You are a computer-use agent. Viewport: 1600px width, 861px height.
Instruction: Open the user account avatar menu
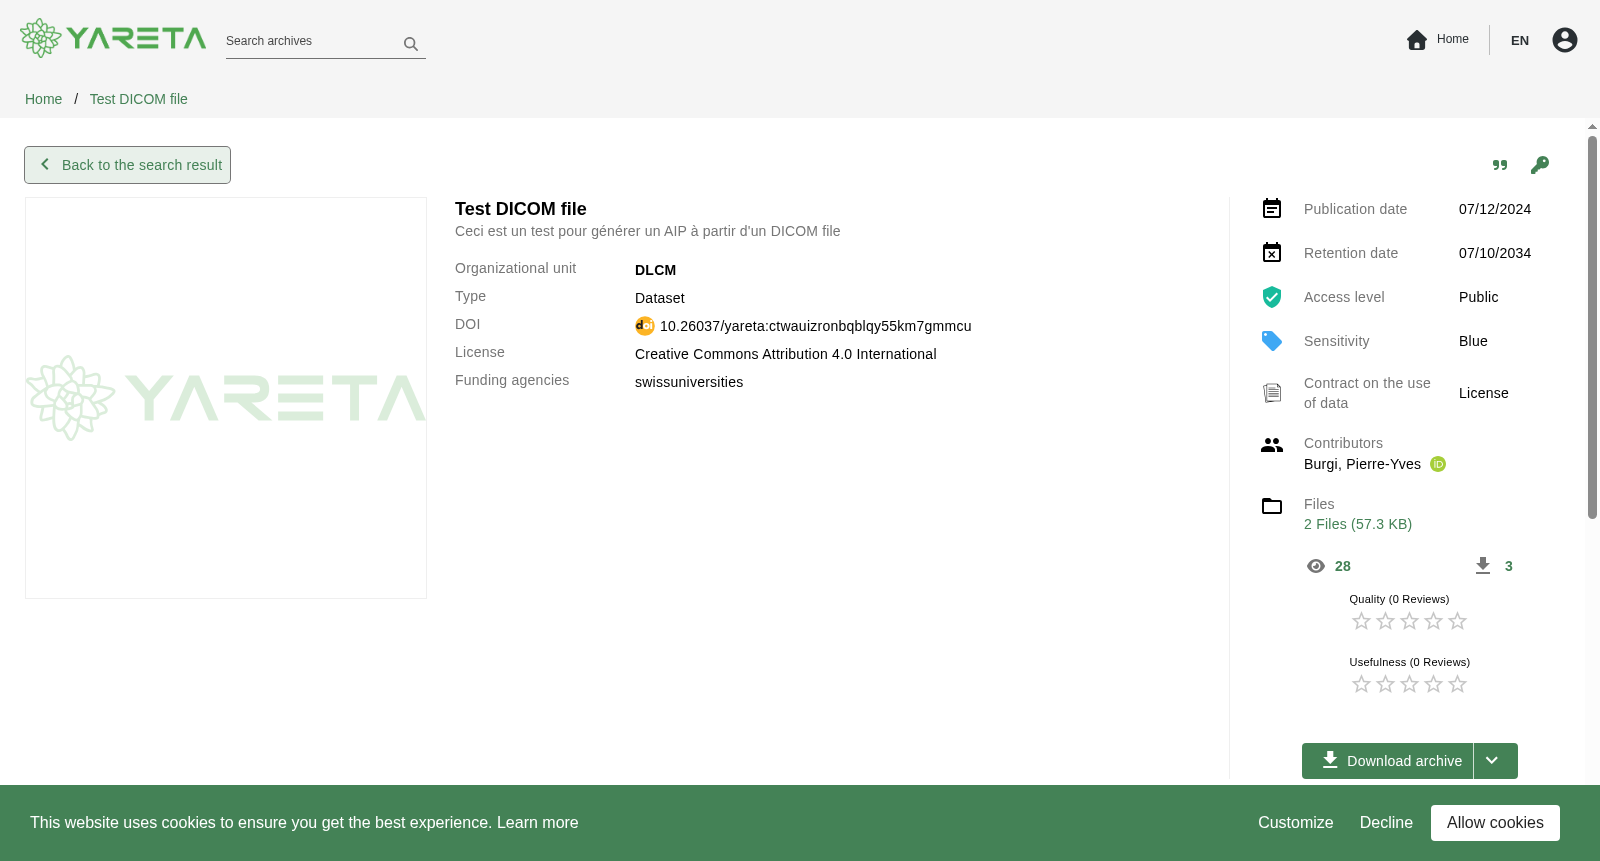[1564, 40]
